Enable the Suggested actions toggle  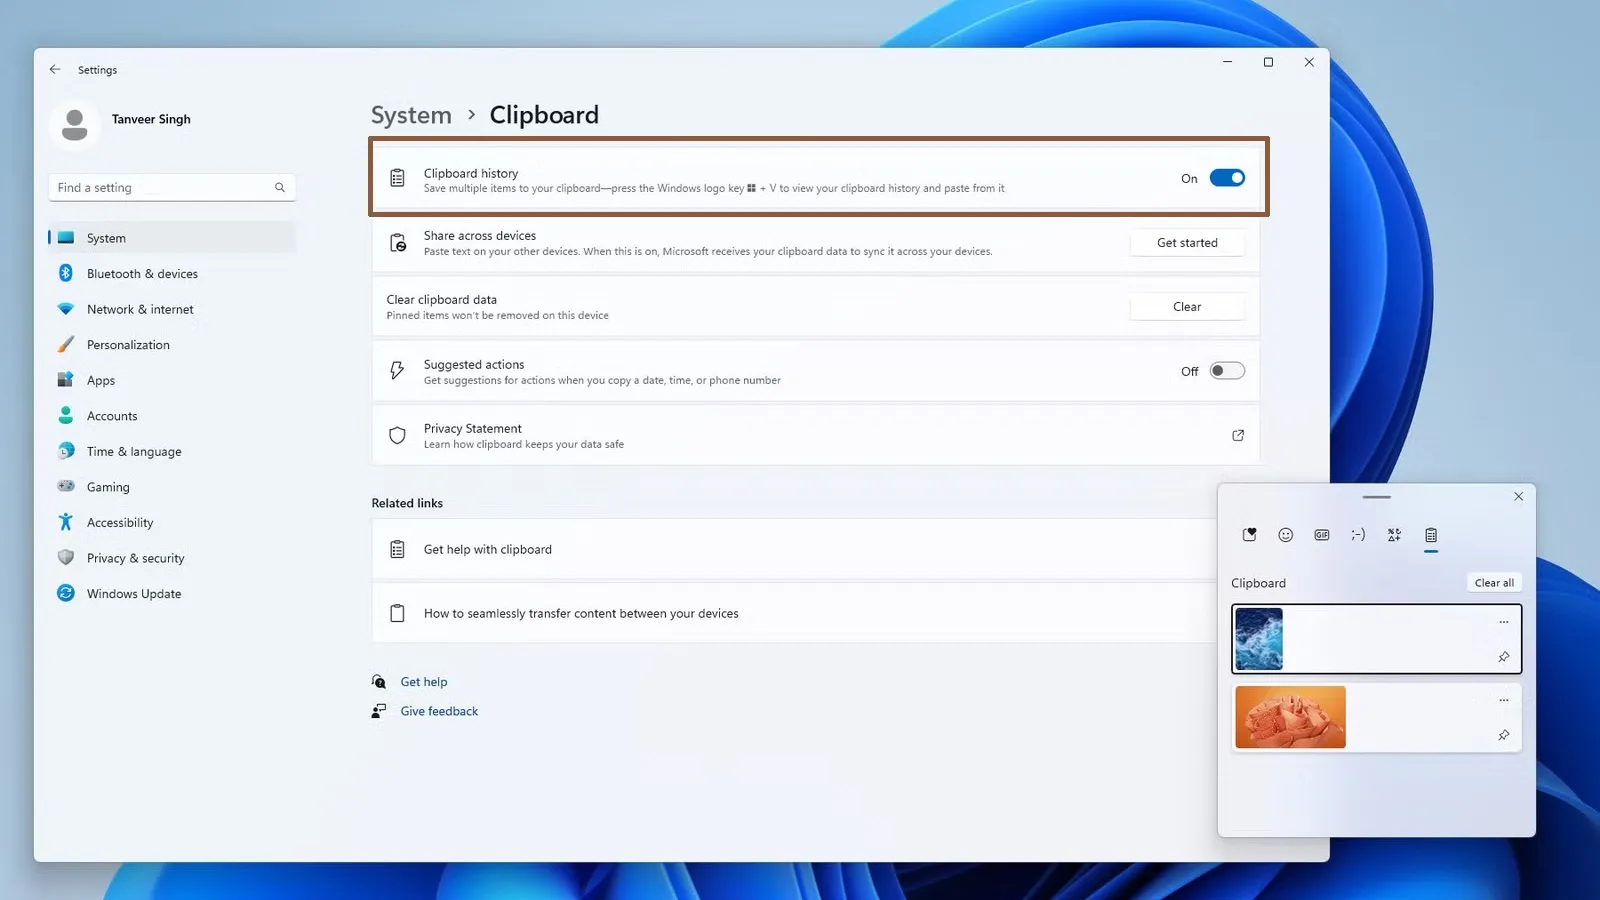[x=1227, y=371]
